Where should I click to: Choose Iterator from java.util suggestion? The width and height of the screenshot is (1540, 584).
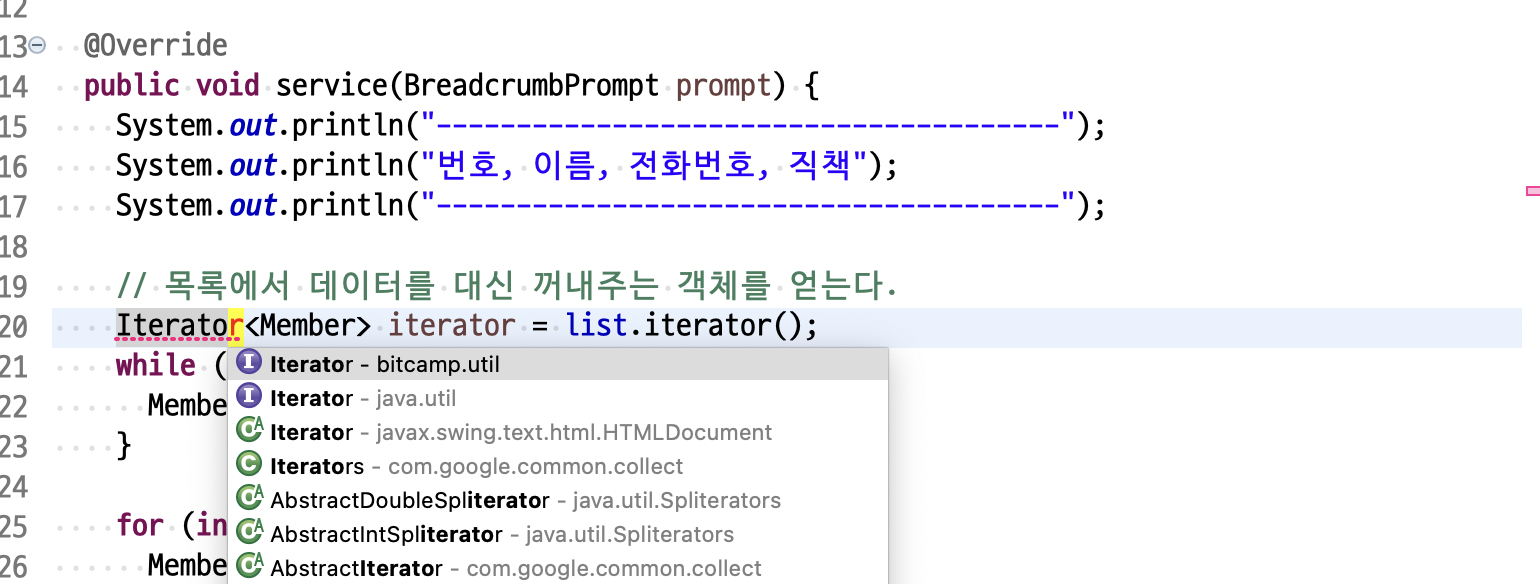[558, 398]
